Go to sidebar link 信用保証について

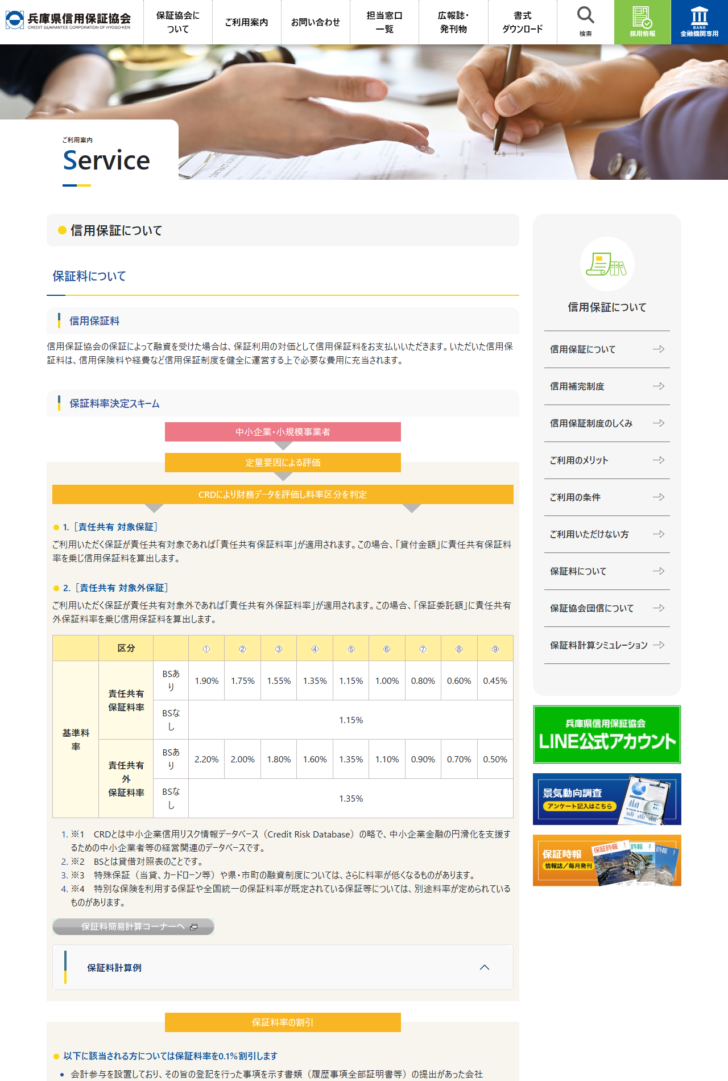(607, 350)
